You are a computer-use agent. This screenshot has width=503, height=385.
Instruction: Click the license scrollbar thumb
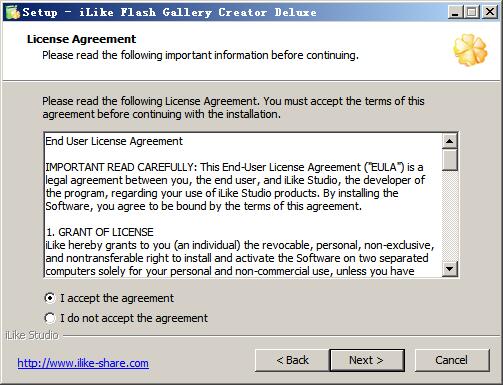[x=450, y=160]
